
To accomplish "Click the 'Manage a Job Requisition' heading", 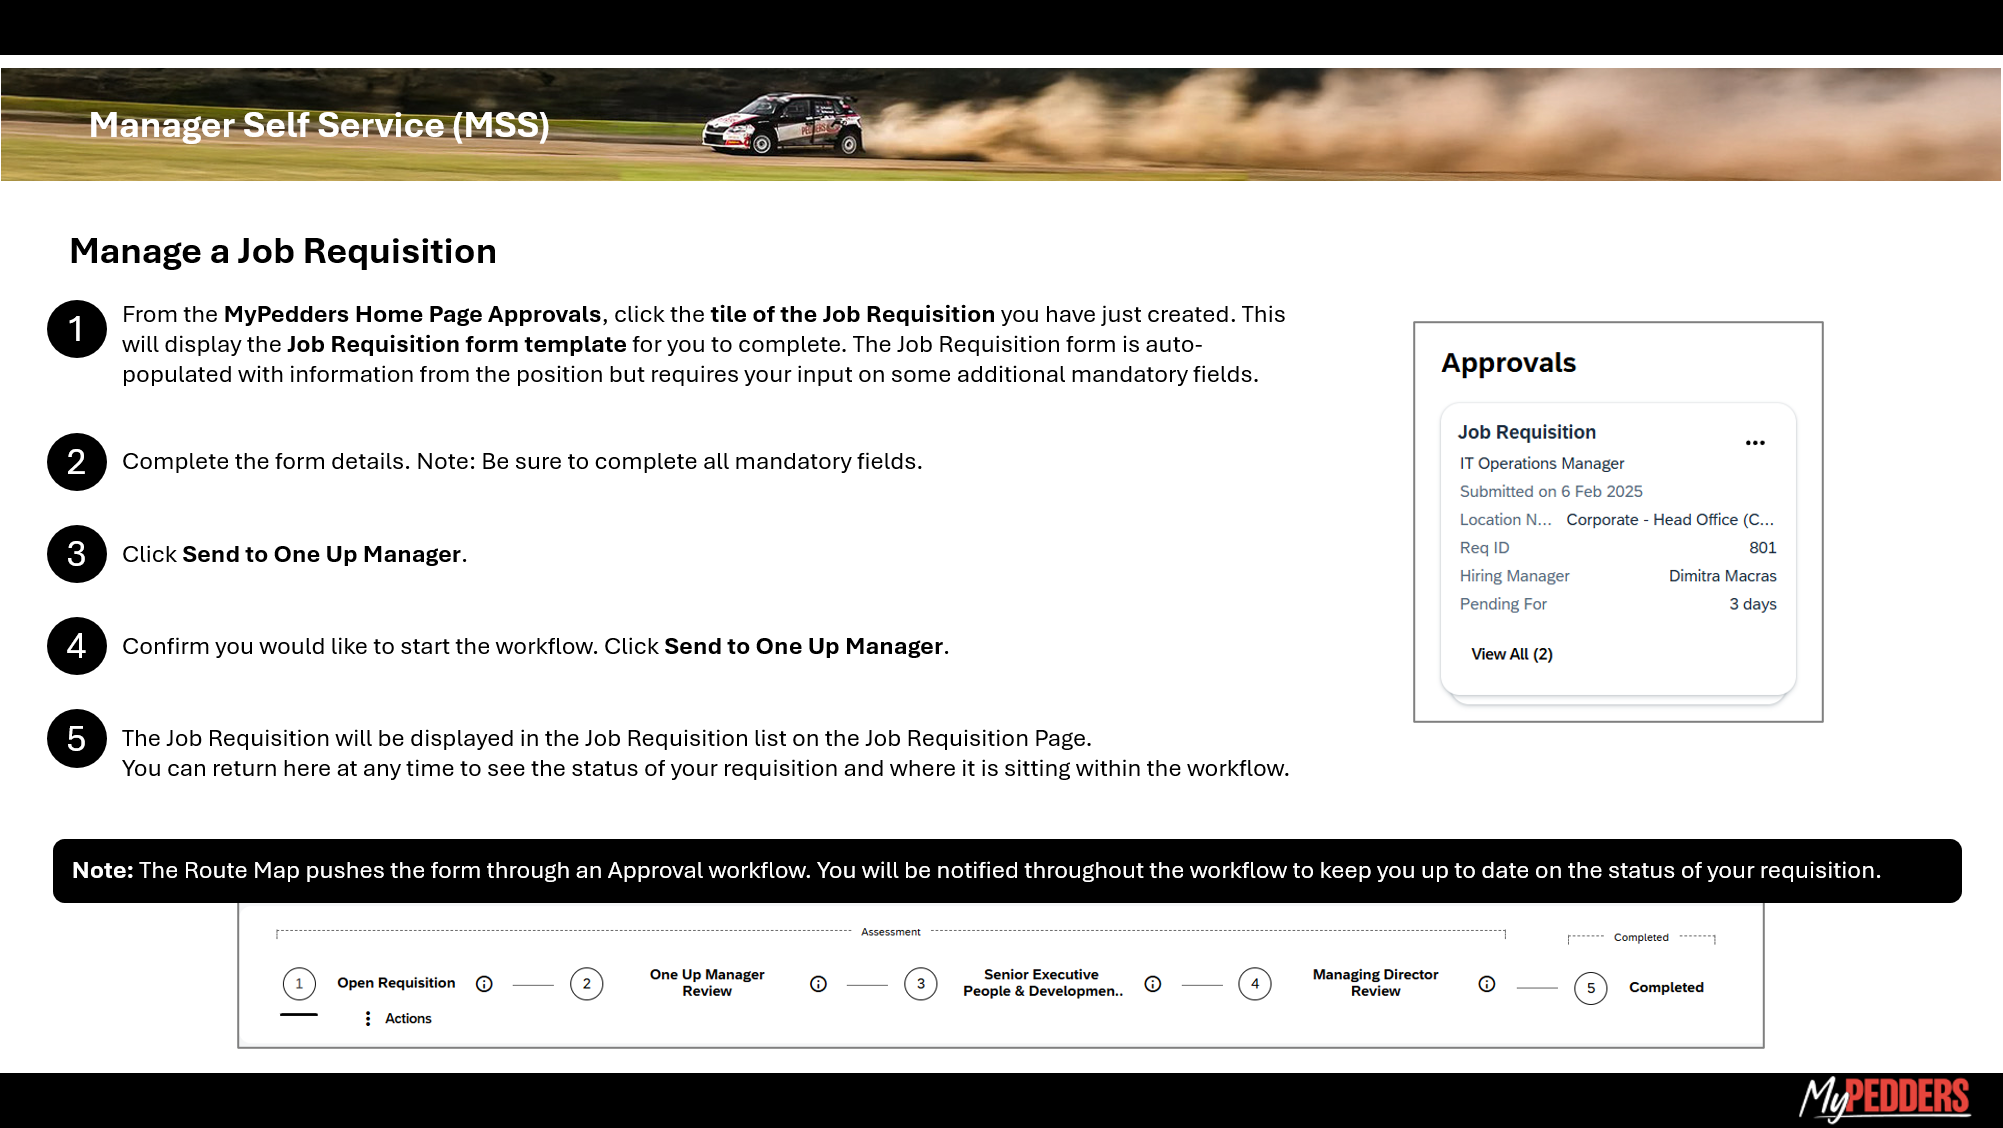I will tap(283, 251).
